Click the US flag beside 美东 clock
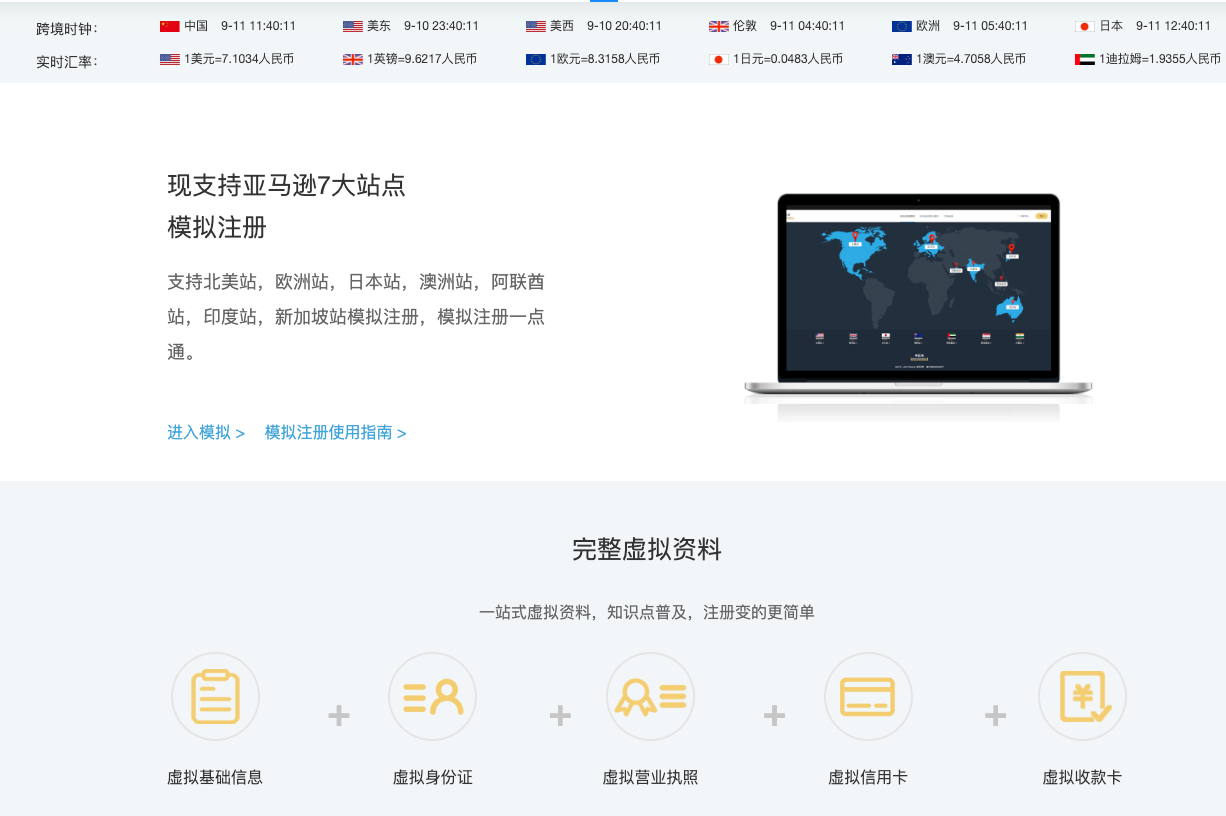 pyautogui.click(x=352, y=26)
